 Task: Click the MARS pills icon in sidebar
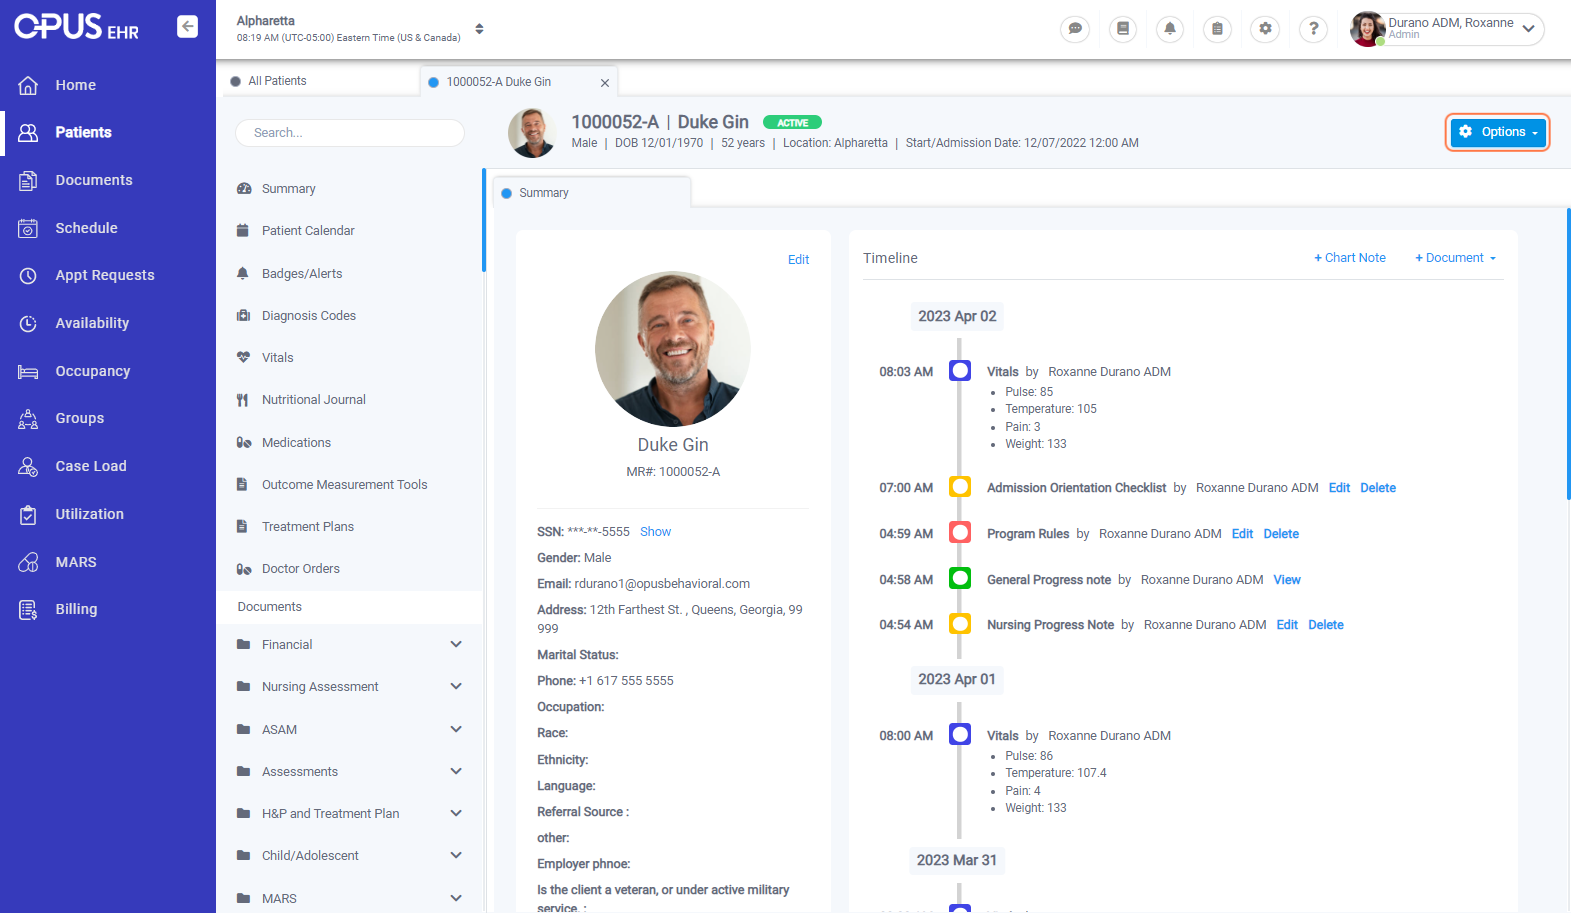(28, 562)
